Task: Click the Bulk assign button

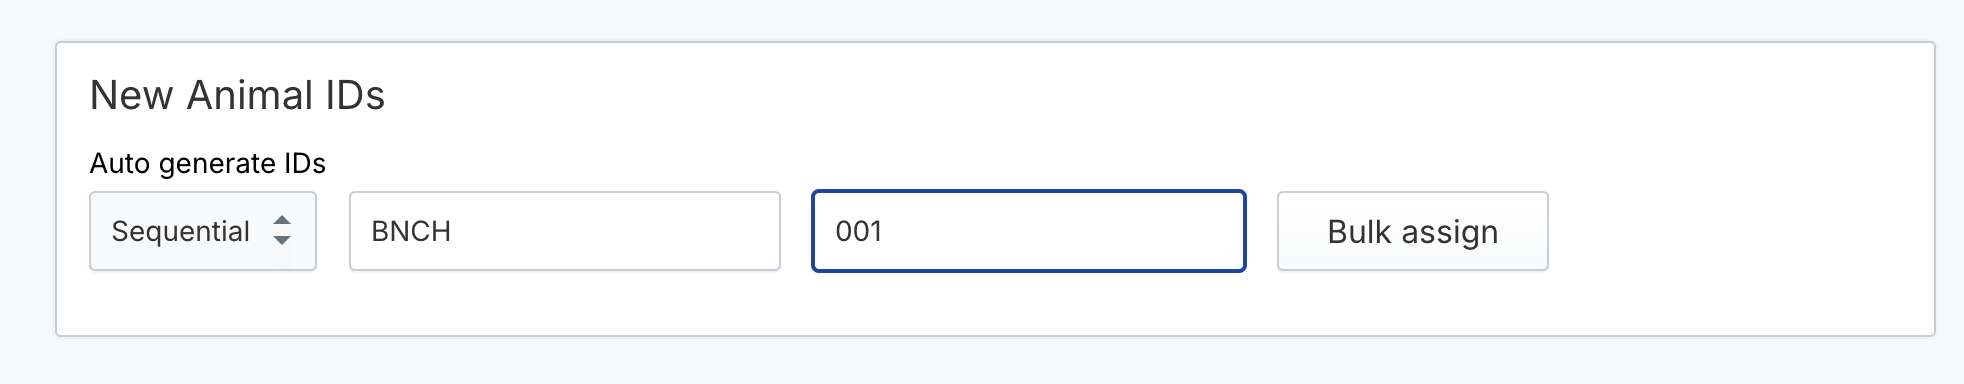Action: coord(1413,231)
